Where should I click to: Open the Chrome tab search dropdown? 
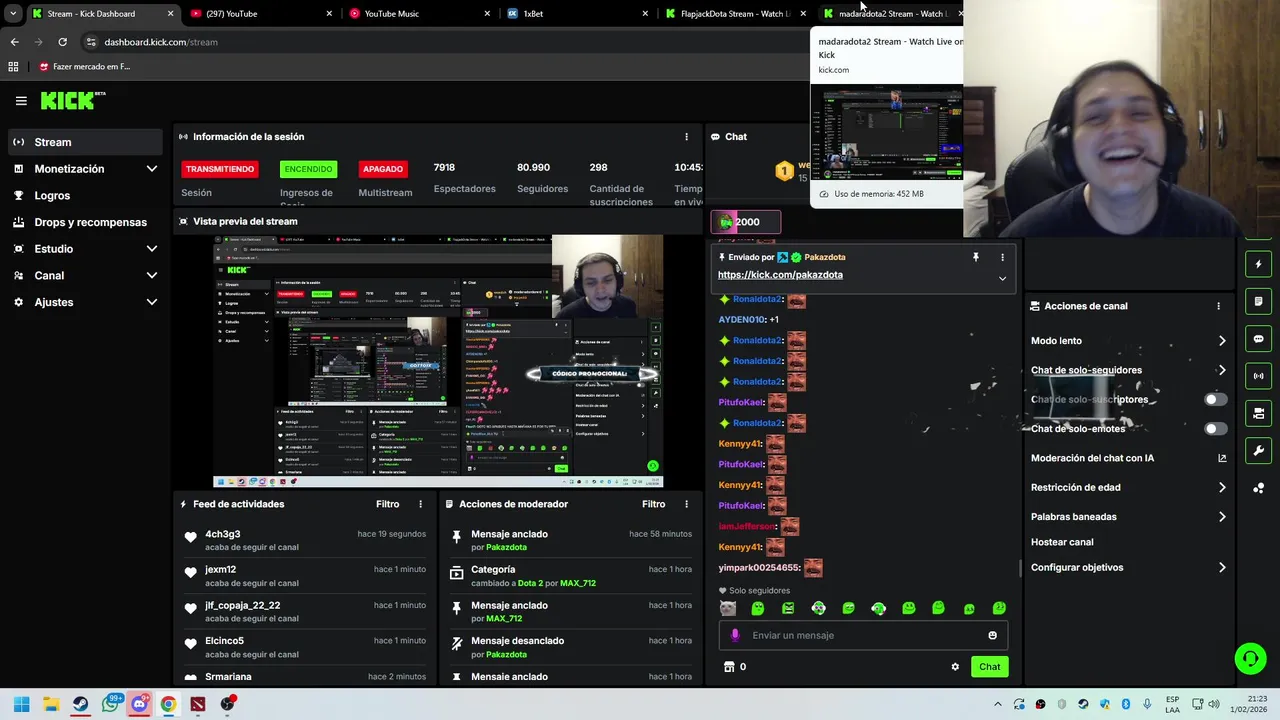point(13,14)
